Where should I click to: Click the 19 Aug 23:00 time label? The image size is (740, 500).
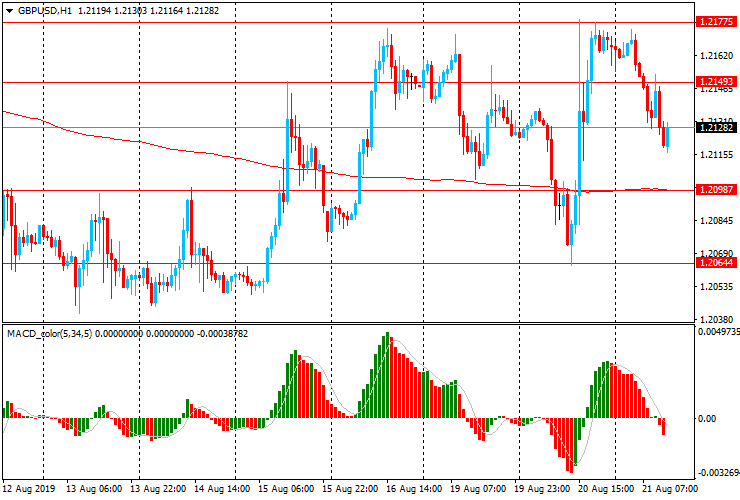coord(542,489)
